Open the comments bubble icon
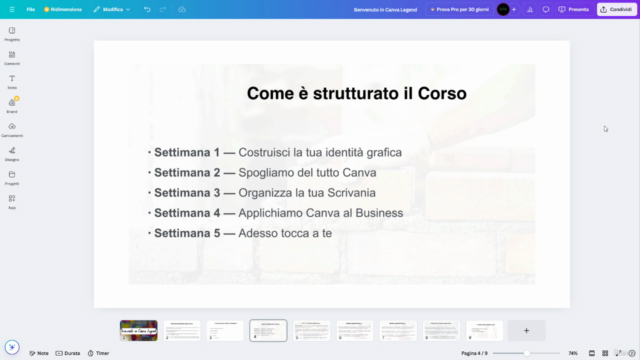 point(546,9)
